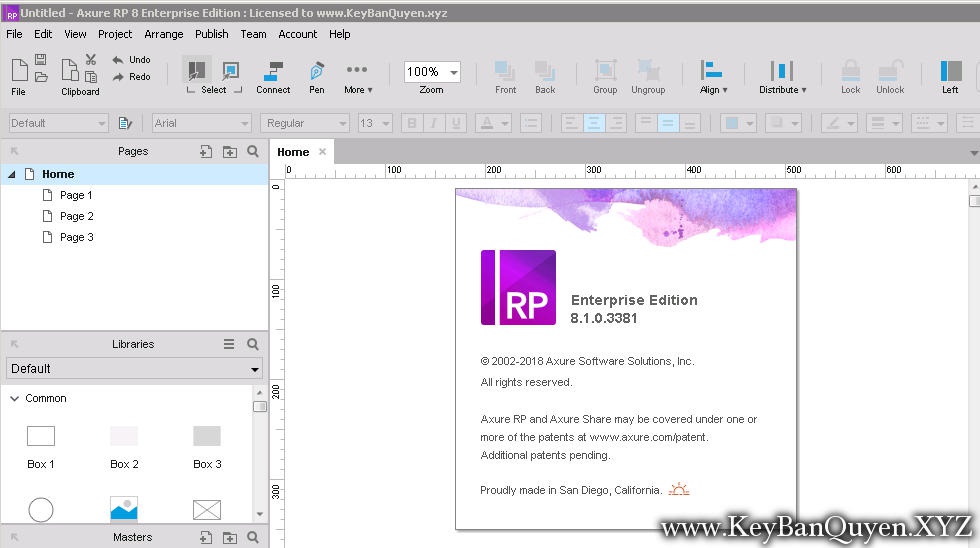The height and width of the screenshot is (548, 980).
Task: Open the 100% Zoom dropdown
Action: pyautogui.click(x=432, y=72)
